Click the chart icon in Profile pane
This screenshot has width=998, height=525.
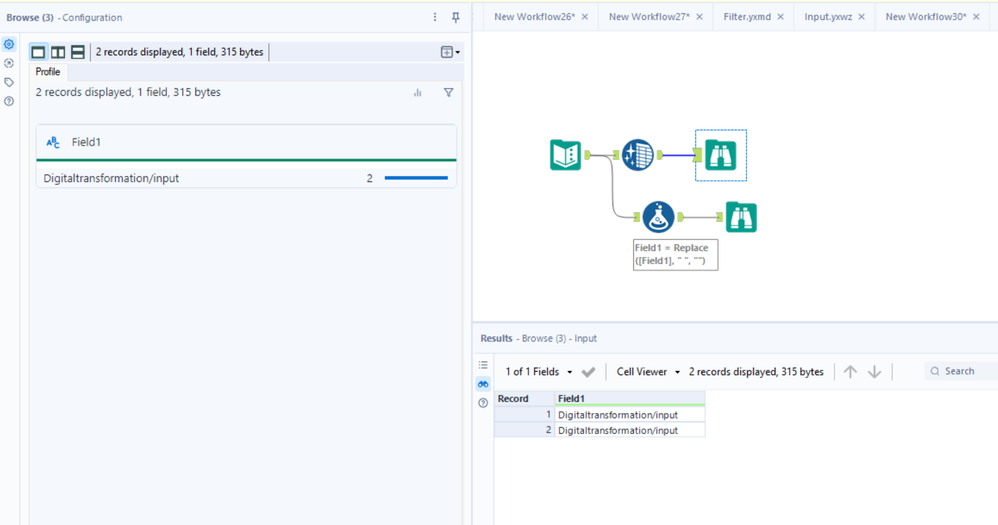tap(418, 93)
